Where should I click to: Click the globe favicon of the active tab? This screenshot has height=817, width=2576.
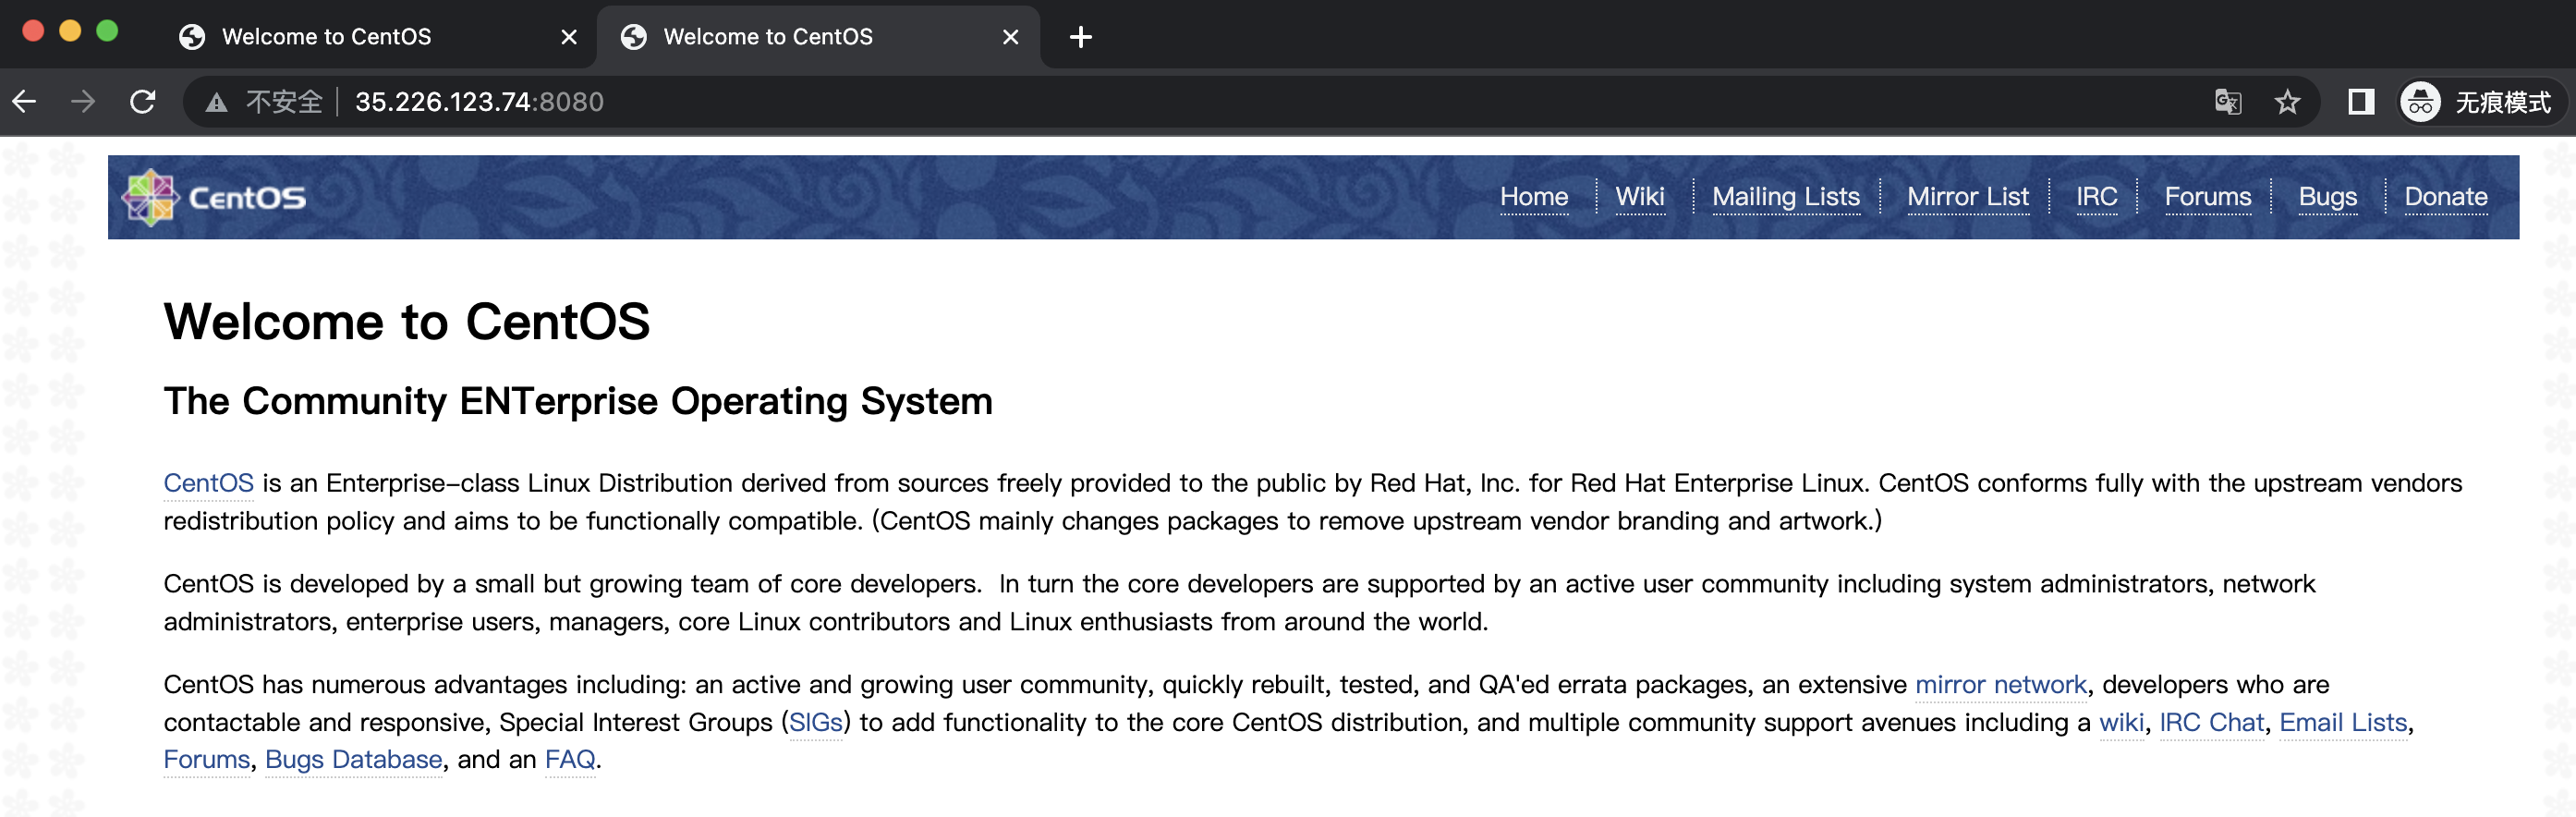(633, 37)
